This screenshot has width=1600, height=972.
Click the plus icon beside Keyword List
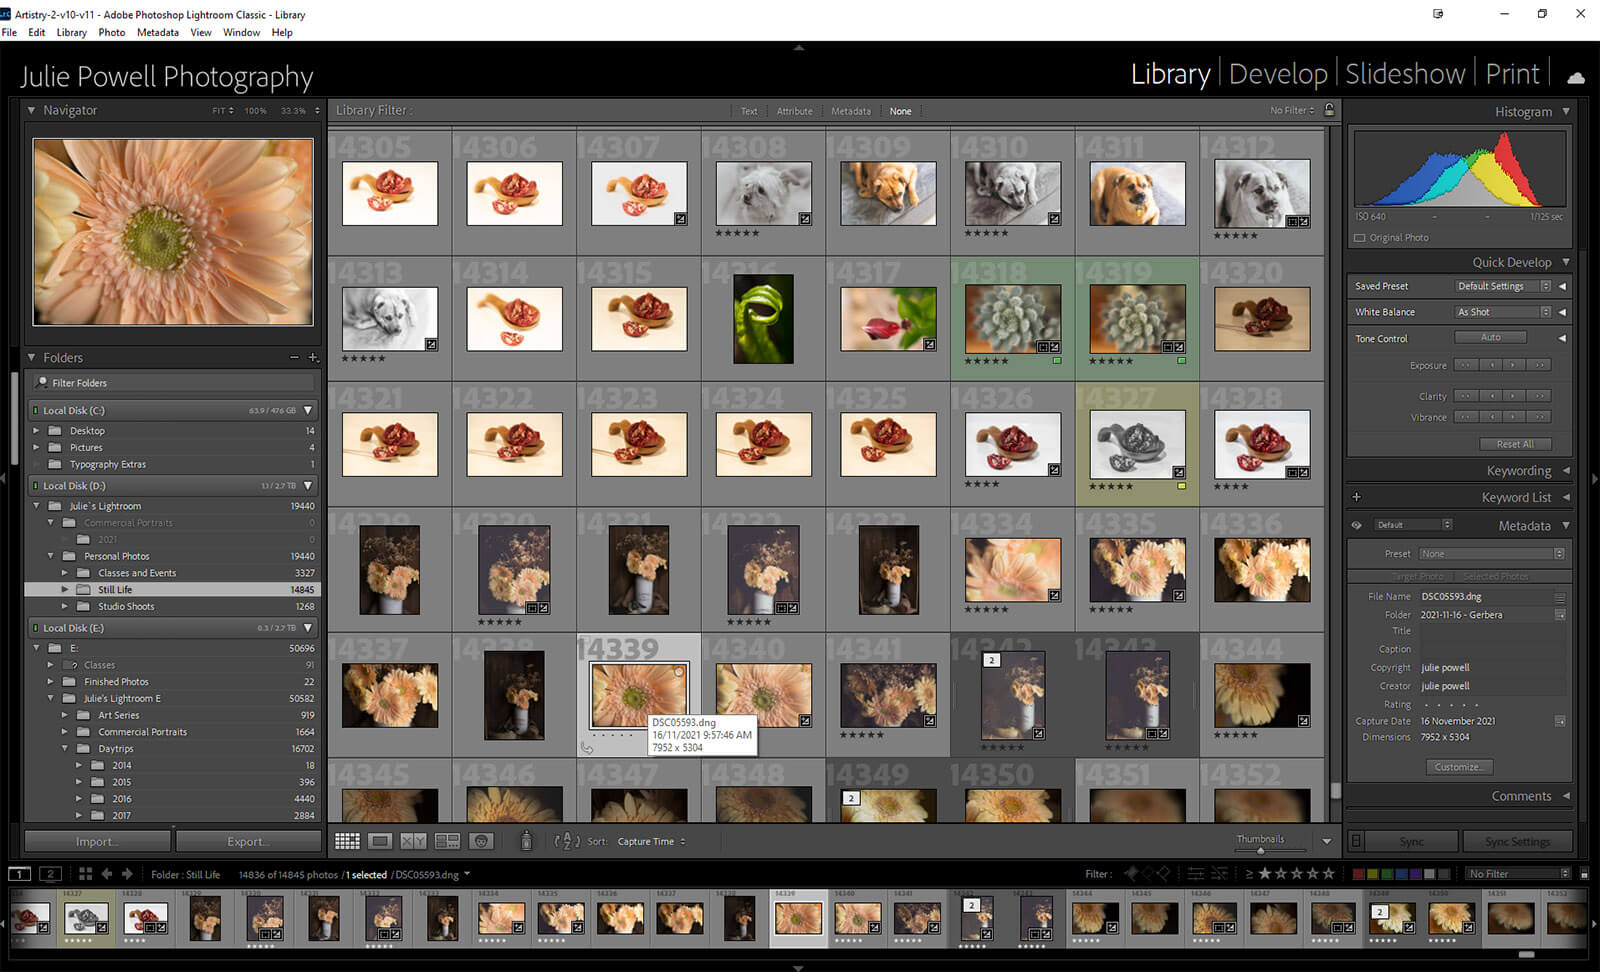click(1357, 497)
